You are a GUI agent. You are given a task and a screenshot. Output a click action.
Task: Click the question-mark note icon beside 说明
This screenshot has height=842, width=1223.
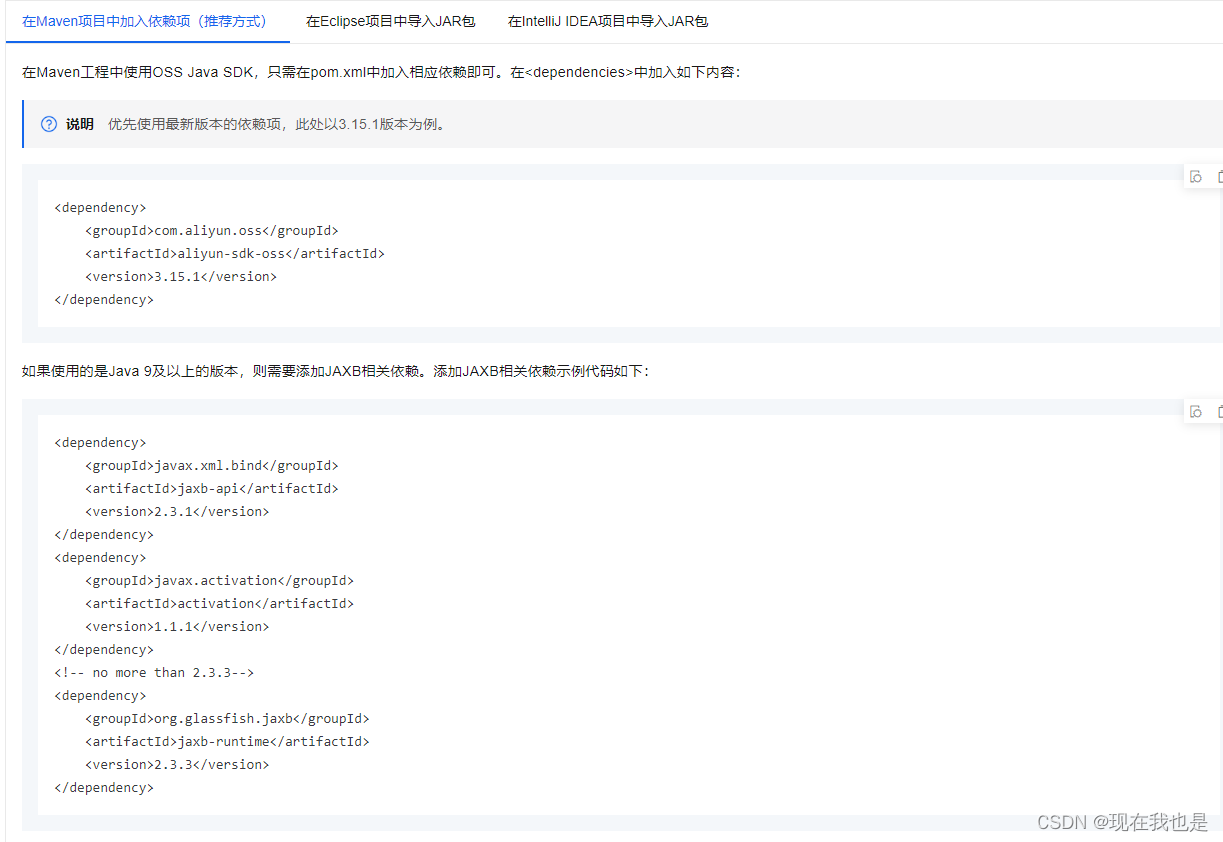pos(49,124)
